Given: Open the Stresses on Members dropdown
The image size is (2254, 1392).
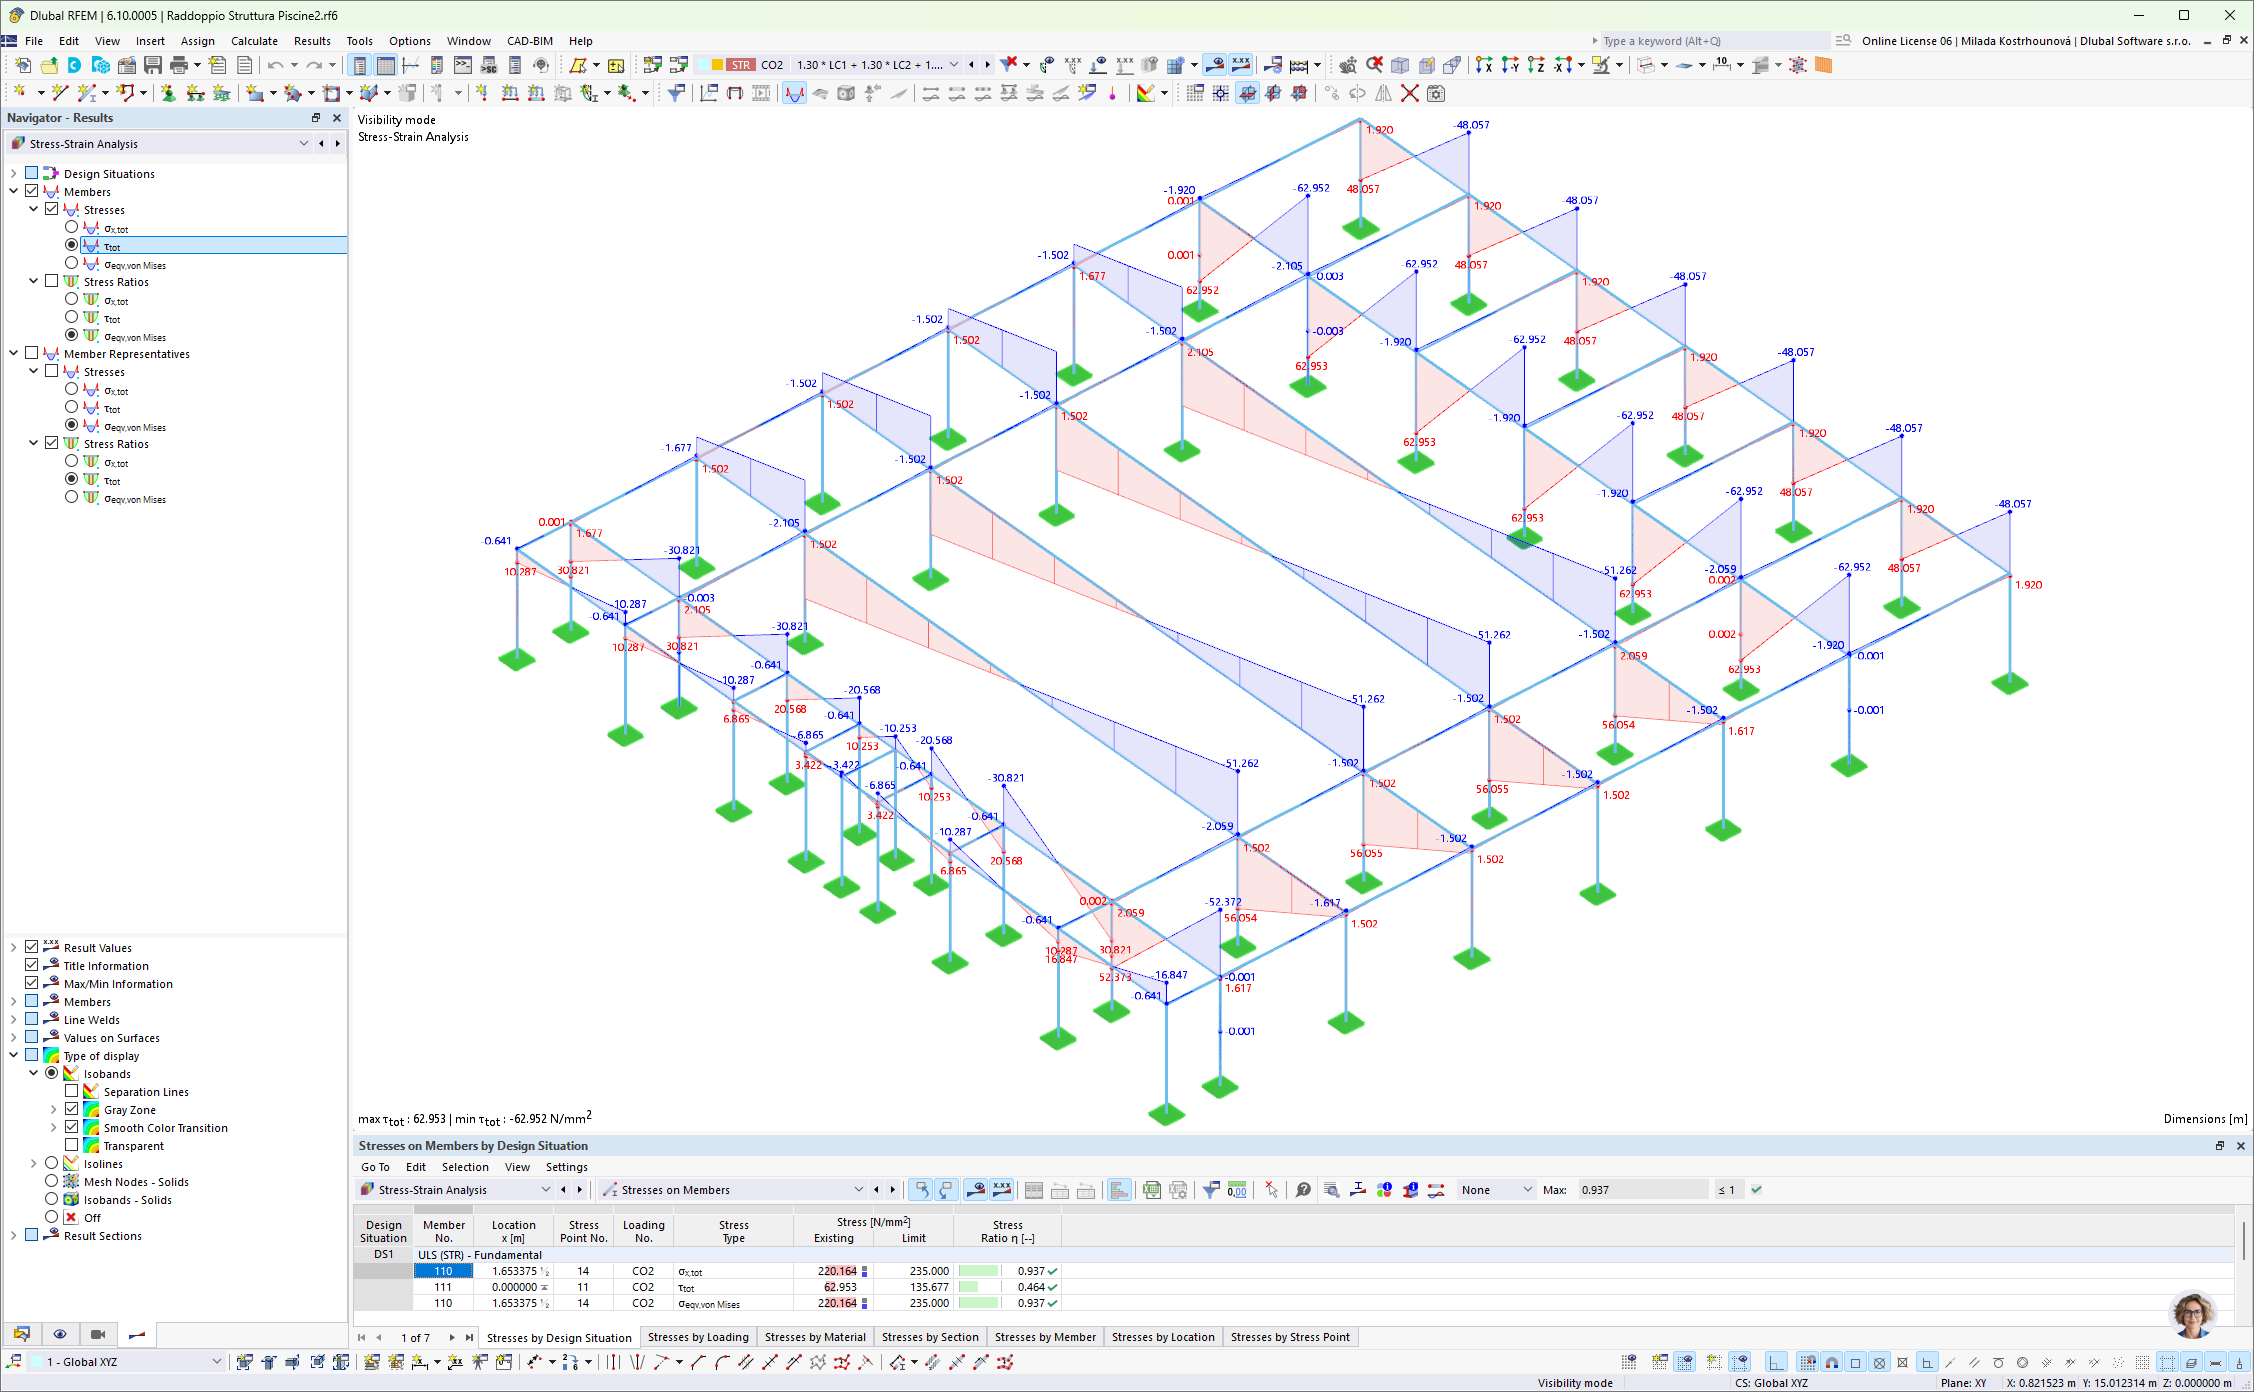Looking at the screenshot, I should [858, 1190].
